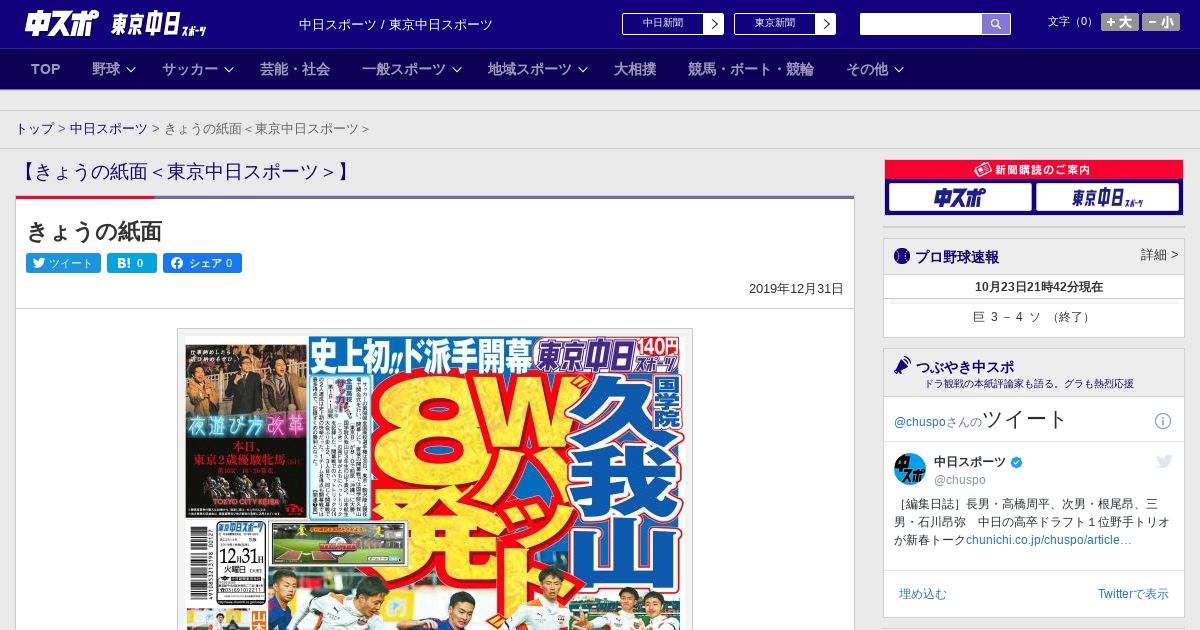Click Twitterで表示 link
1200x630 pixels.
[1133, 594]
